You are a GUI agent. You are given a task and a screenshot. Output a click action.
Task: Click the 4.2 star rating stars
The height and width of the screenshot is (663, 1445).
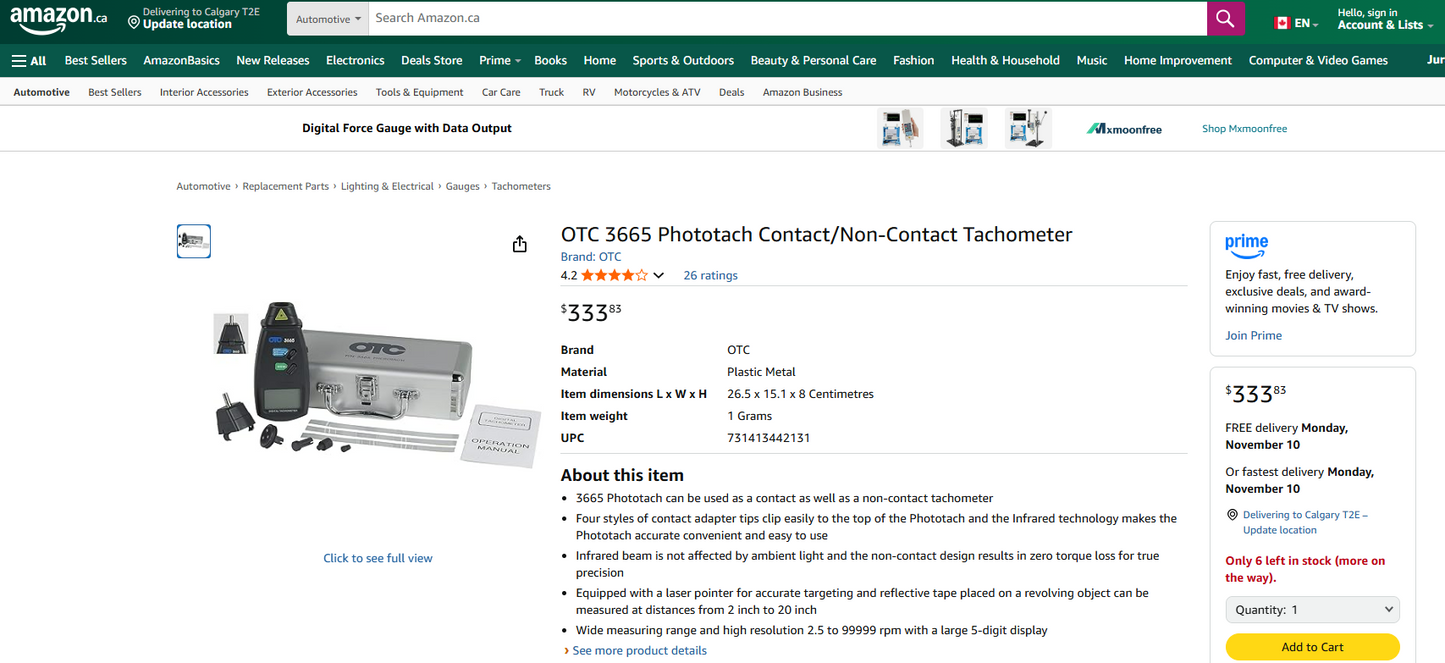tap(615, 274)
